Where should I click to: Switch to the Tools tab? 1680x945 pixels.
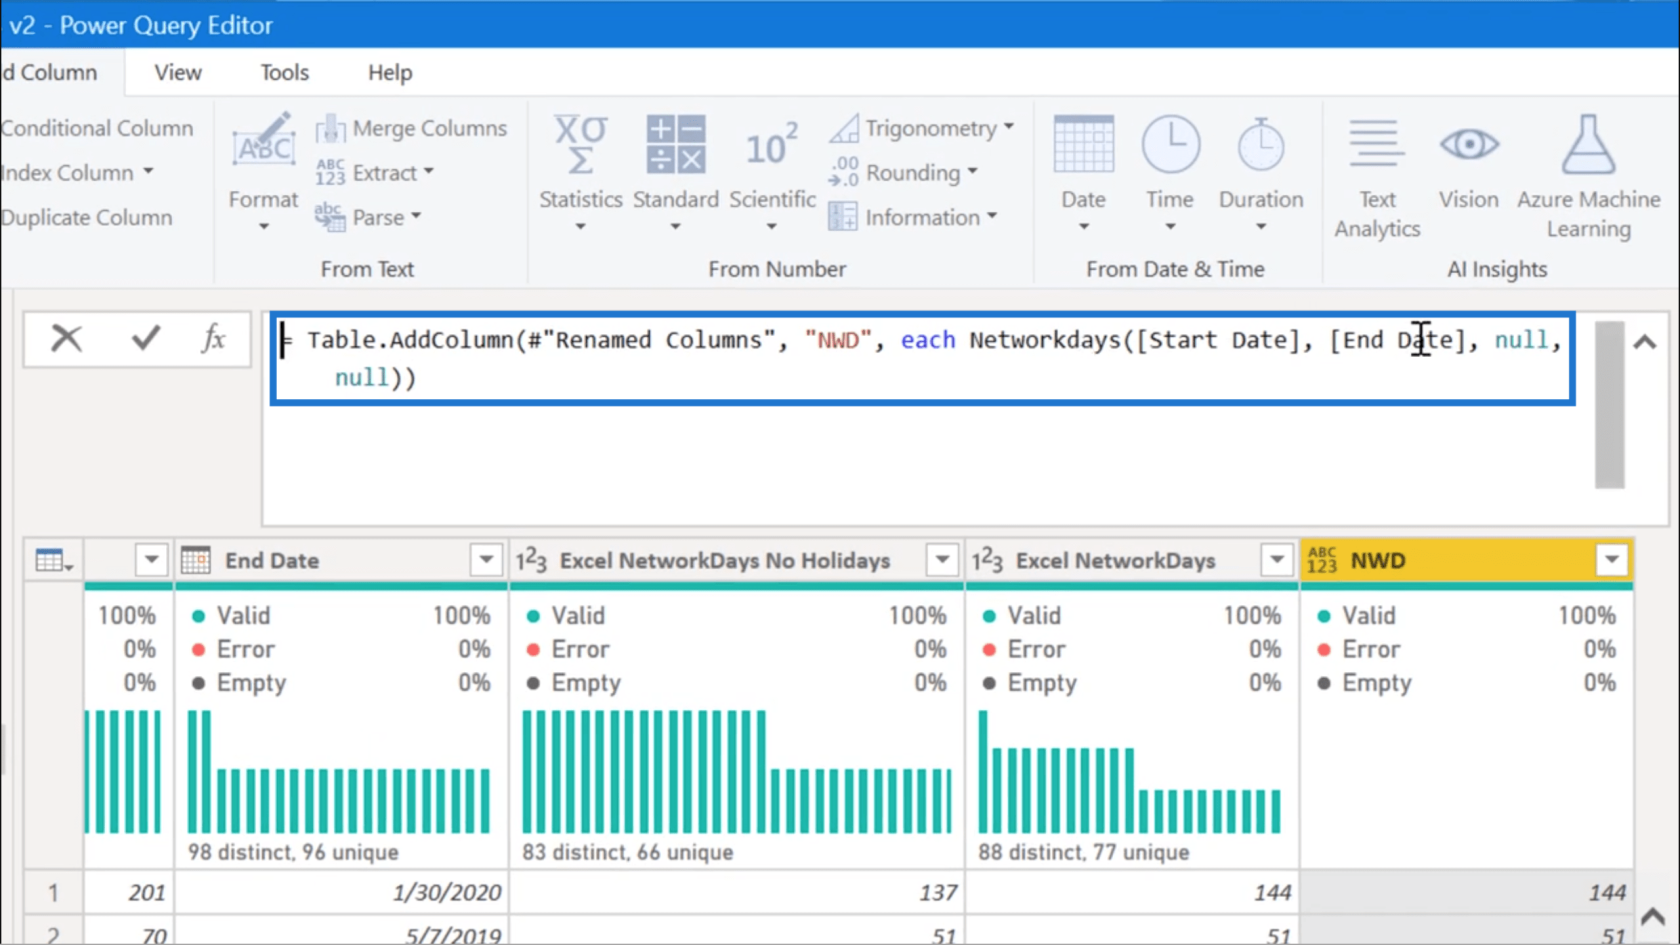(x=285, y=73)
